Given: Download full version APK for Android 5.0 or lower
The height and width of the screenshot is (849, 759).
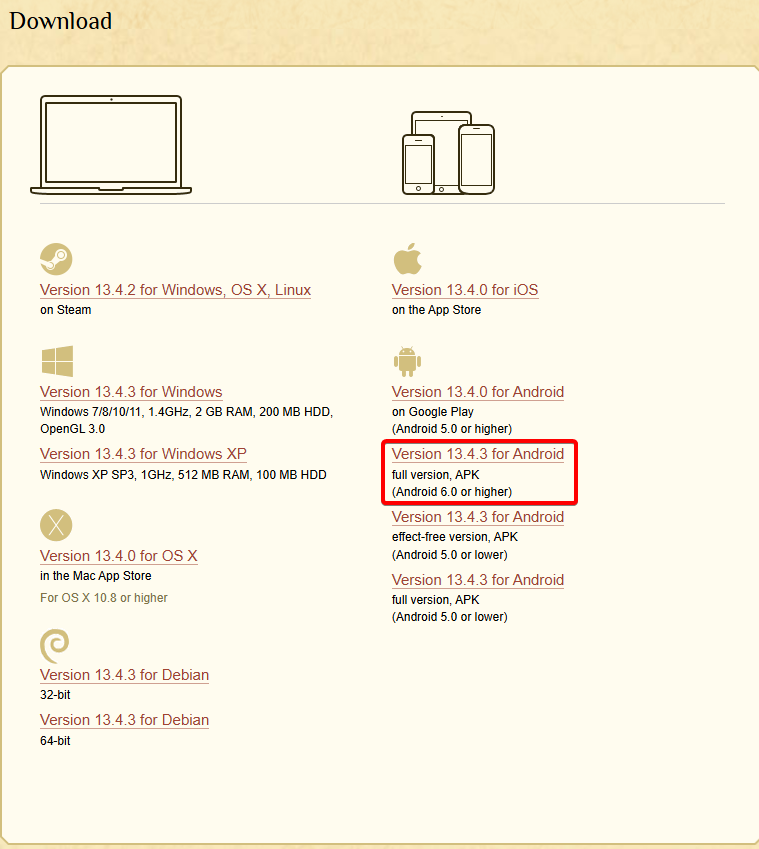Looking at the screenshot, I should pos(478,579).
